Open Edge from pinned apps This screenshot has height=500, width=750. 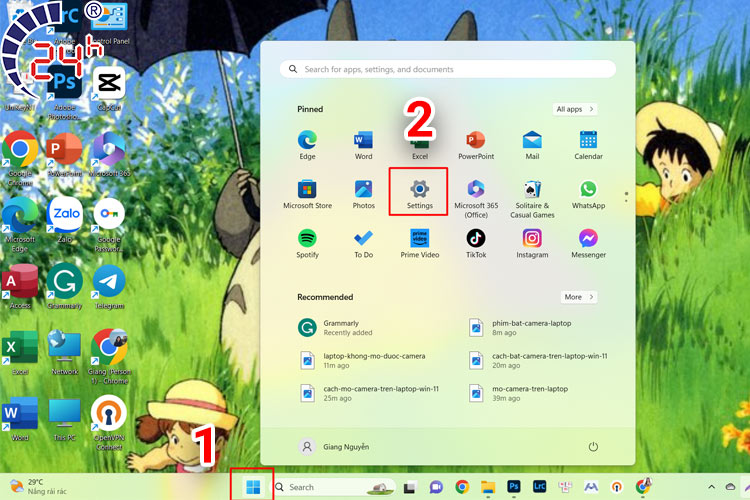click(307, 144)
